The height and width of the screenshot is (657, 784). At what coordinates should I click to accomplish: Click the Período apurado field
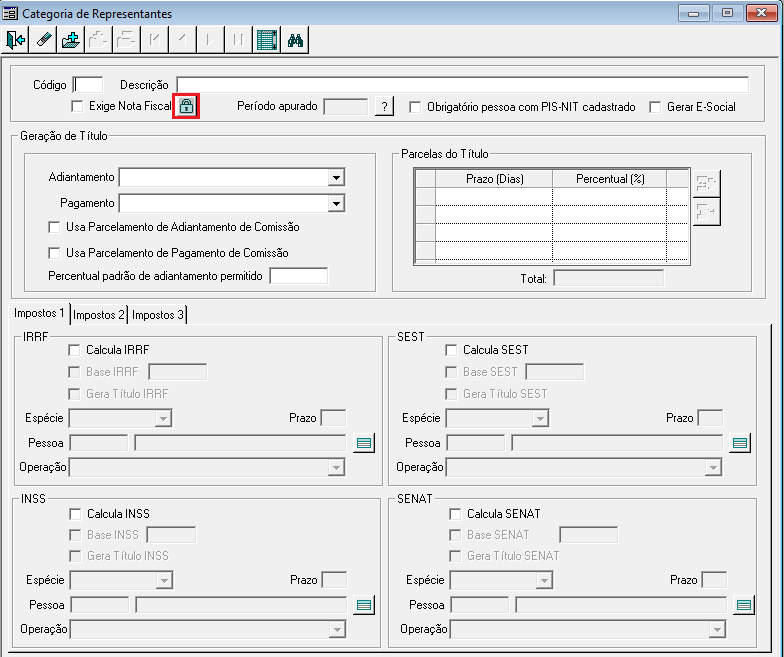coord(346,106)
